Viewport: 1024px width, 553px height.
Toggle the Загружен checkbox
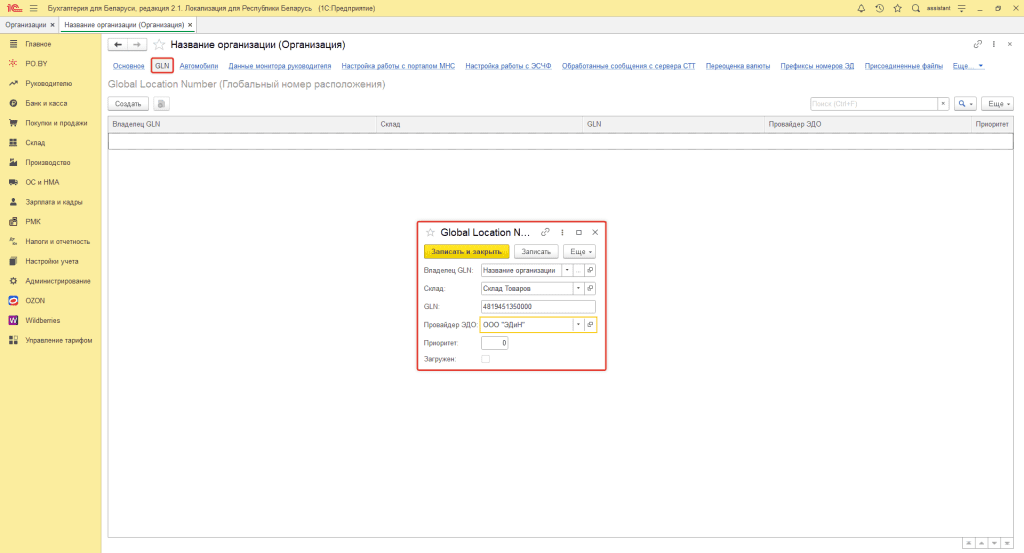pyautogui.click(x=486, y=358)
